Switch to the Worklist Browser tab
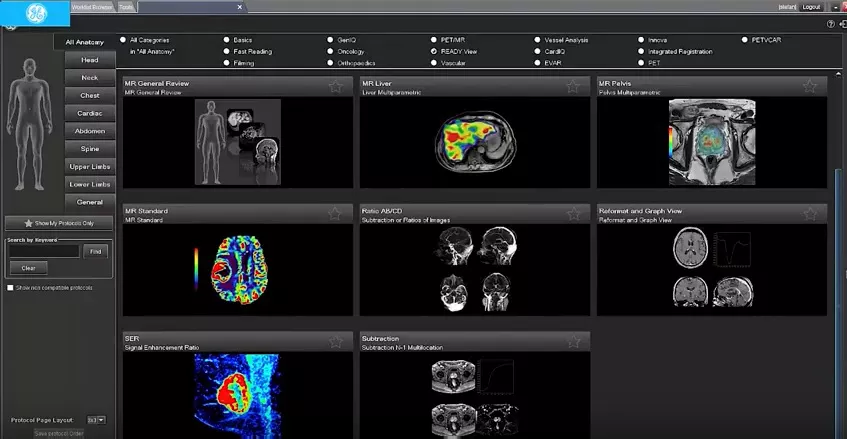 [92, 7]
